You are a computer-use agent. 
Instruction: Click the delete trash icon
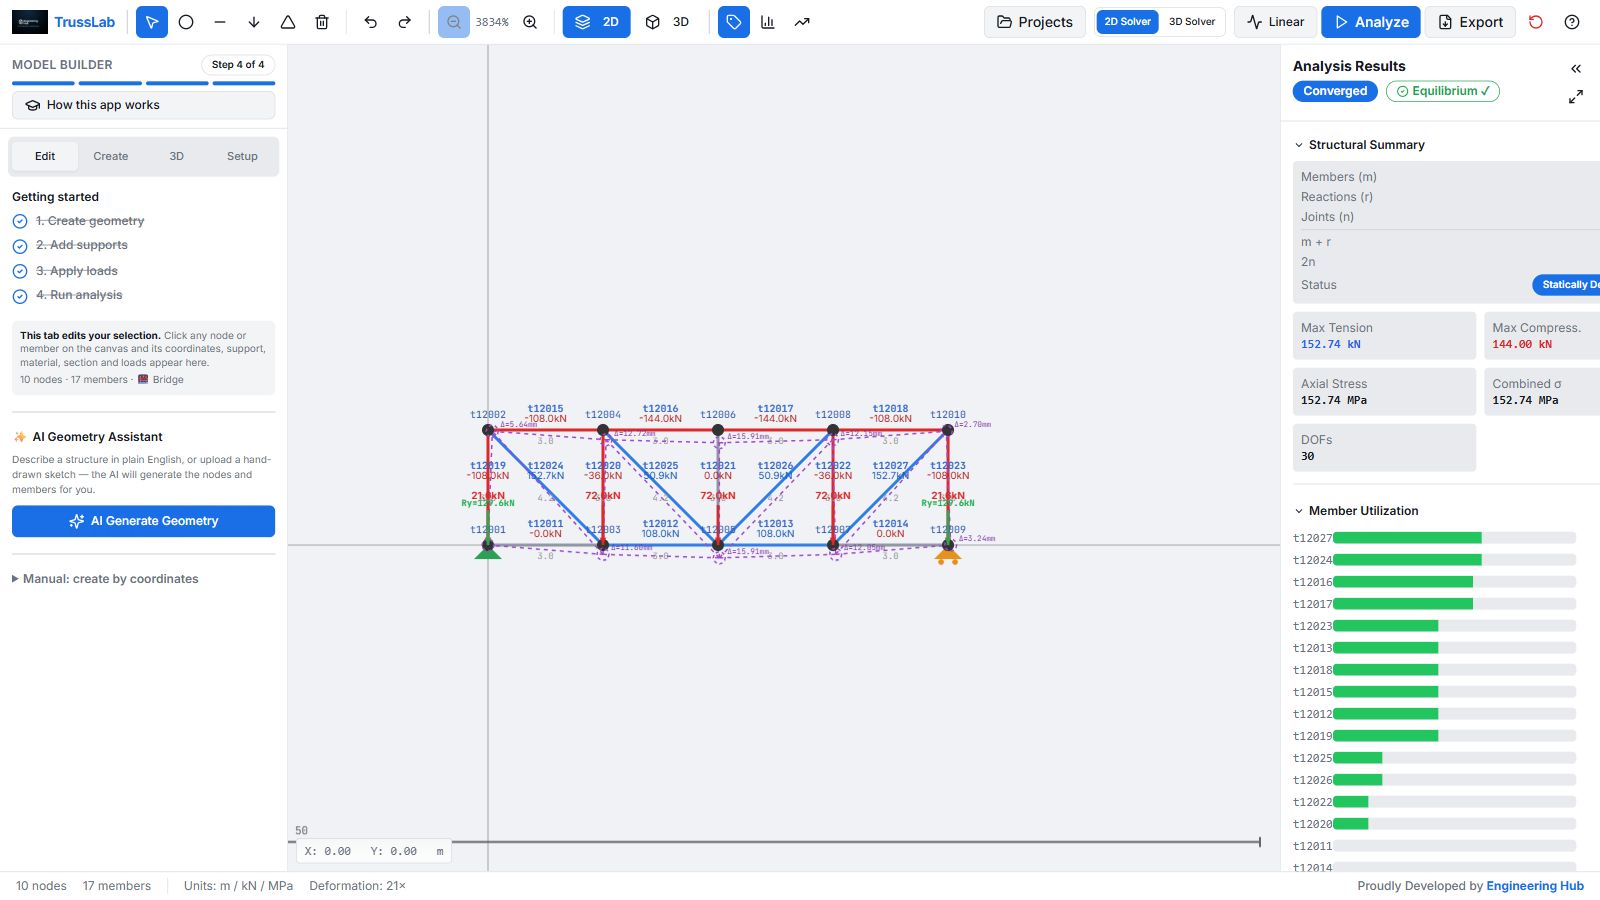pos(322,22)
